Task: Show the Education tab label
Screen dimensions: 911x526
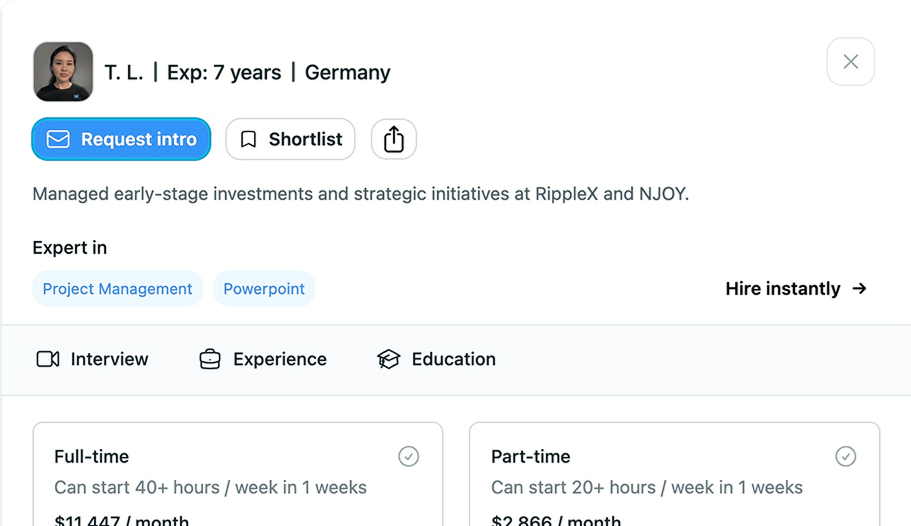Action: (x=454, y=359)
